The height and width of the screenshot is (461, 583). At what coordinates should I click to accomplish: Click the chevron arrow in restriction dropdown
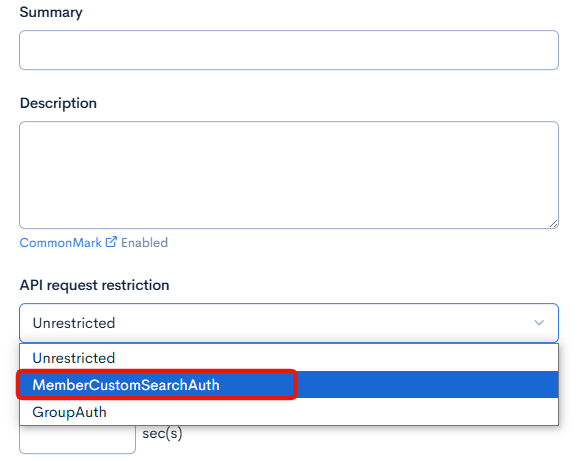pos(539,323)
